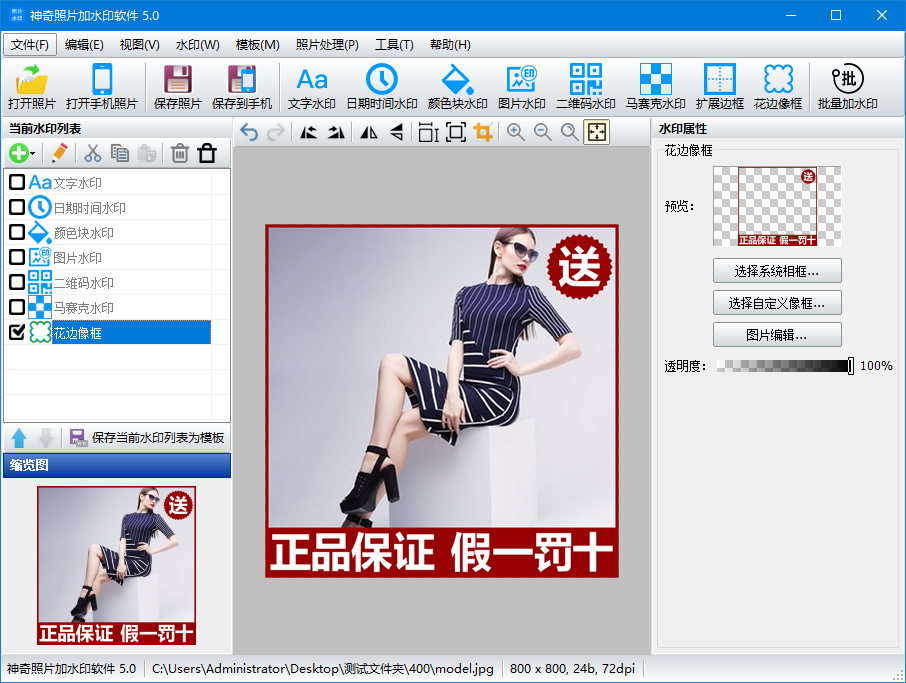Viewport: 906px width, 683px height.
Task: Click the orange crop tool icon
Action: click(483, 132)
